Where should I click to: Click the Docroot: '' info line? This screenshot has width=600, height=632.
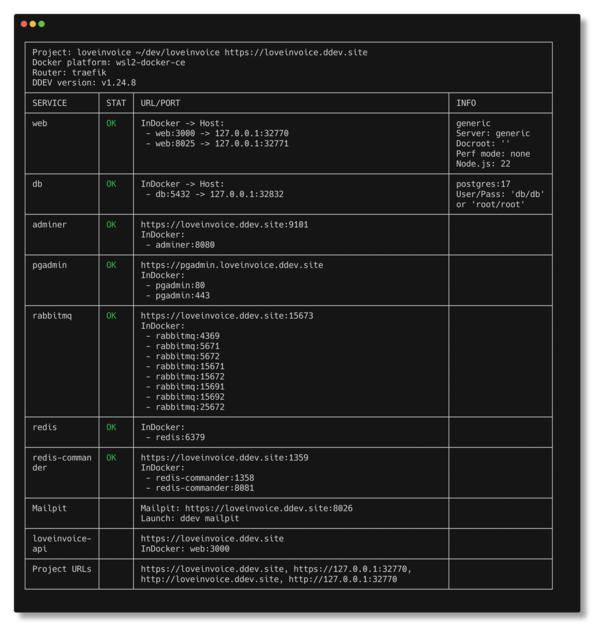[x=483, y=143]
